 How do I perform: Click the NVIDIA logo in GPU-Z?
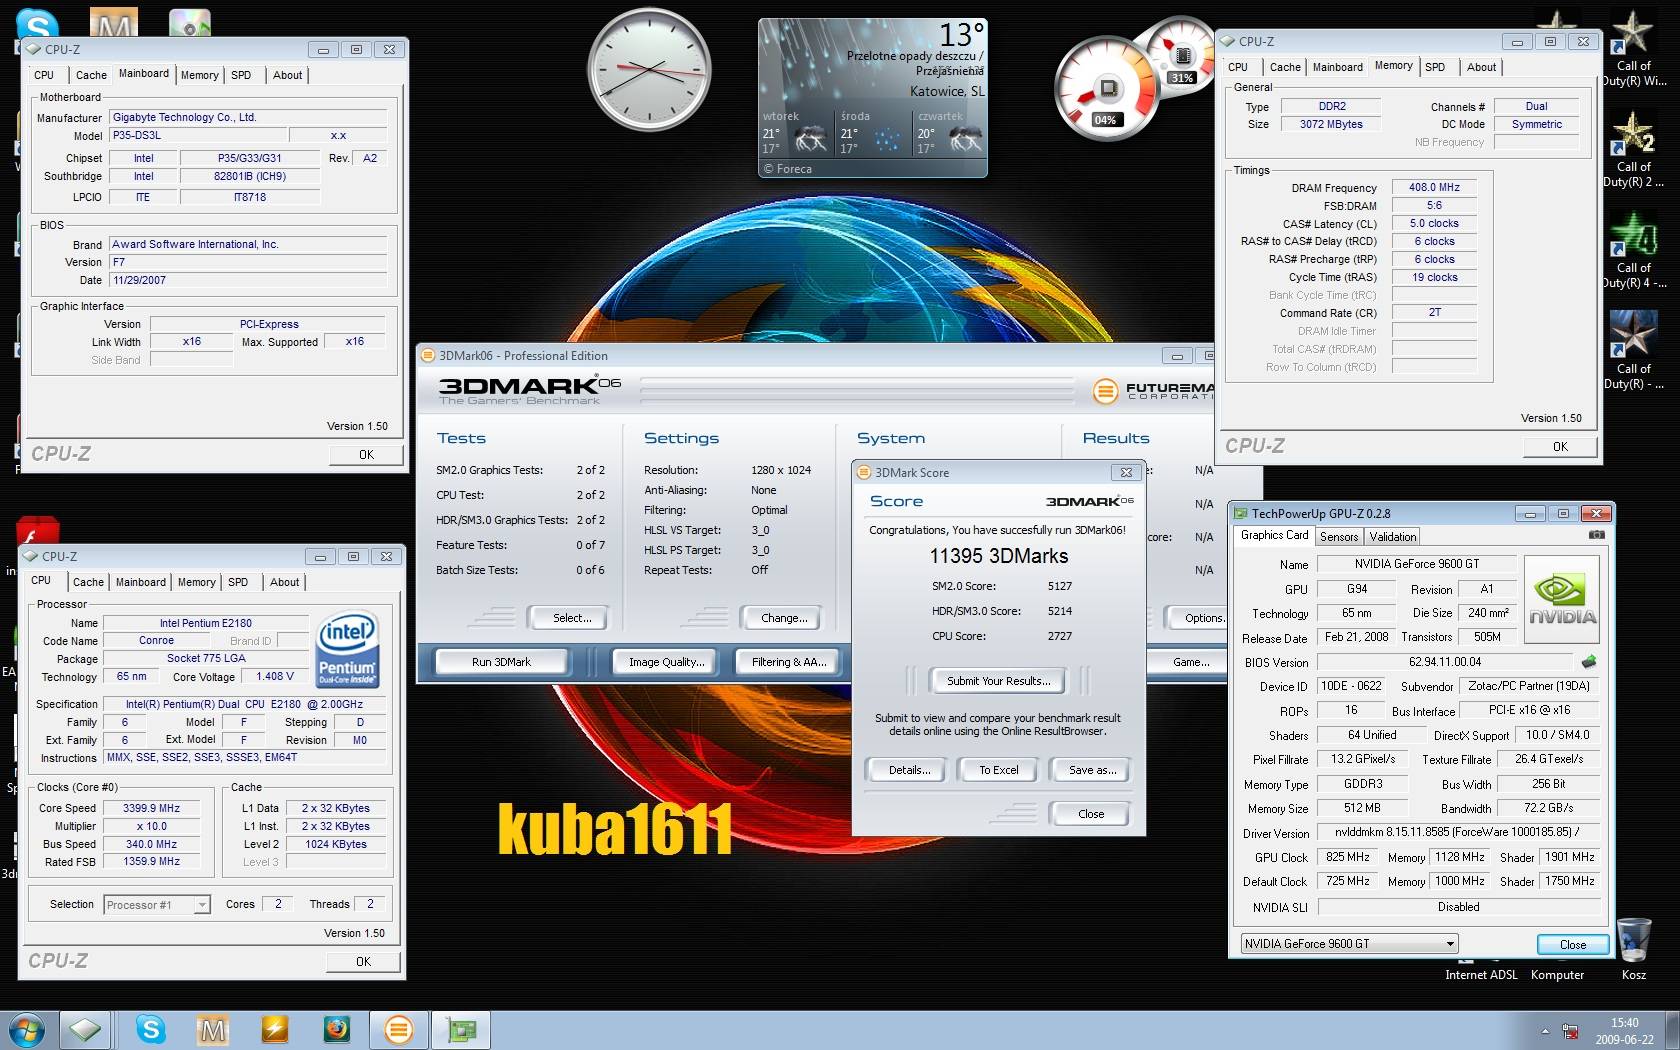click(x=1563, y=599)
